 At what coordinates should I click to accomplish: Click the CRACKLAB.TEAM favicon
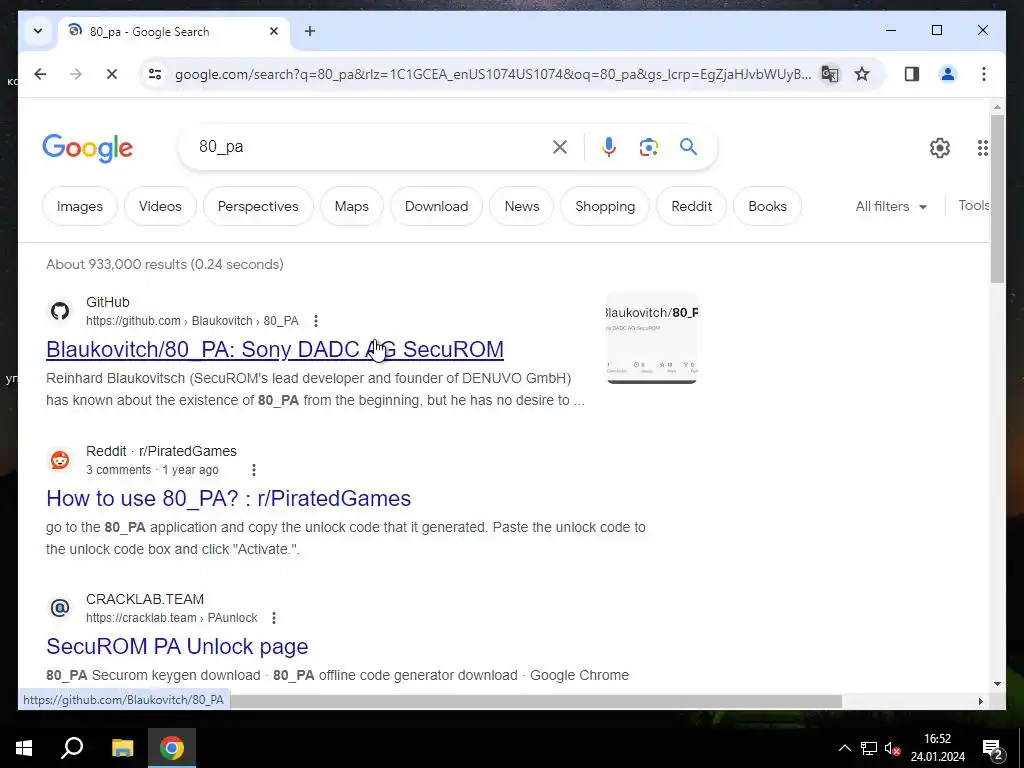coord(60,608)
